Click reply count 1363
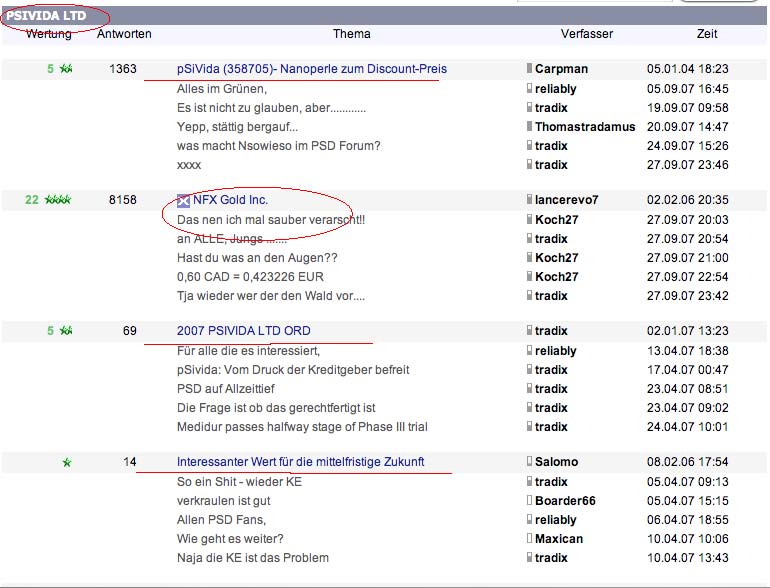Screen dimensions: 770x588 click(123, 69)
